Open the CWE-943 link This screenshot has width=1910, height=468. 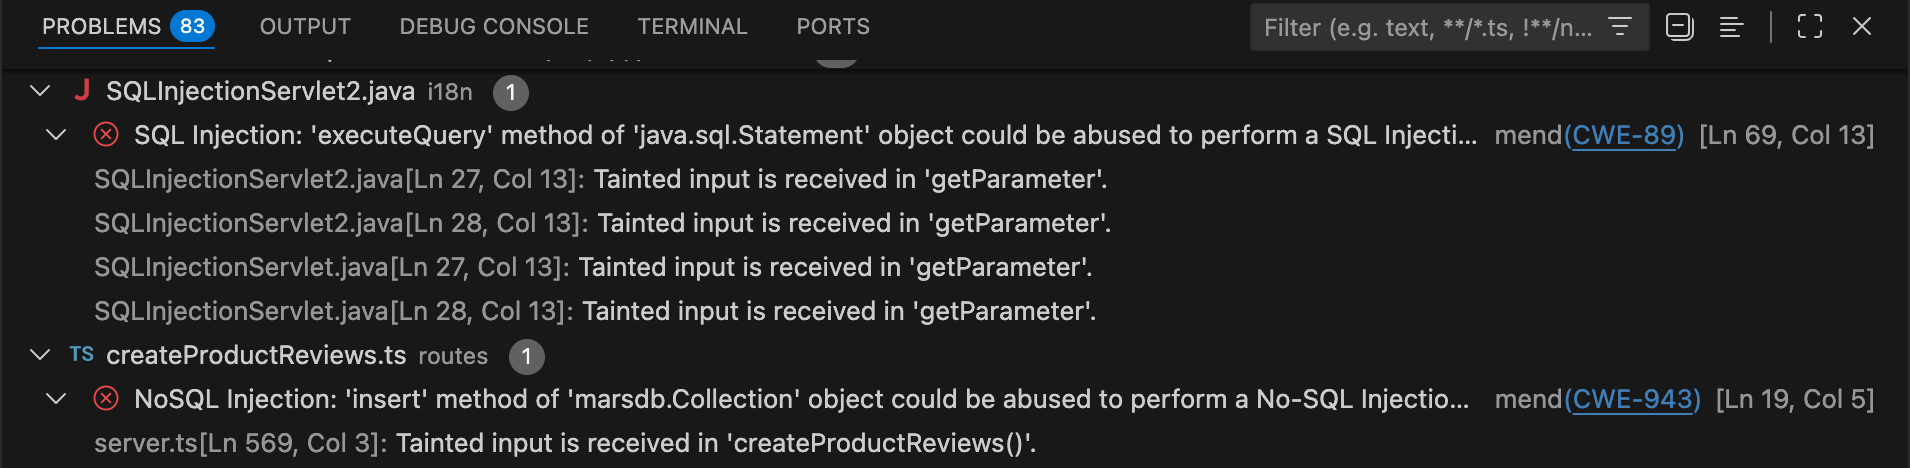click(1635, 399)
